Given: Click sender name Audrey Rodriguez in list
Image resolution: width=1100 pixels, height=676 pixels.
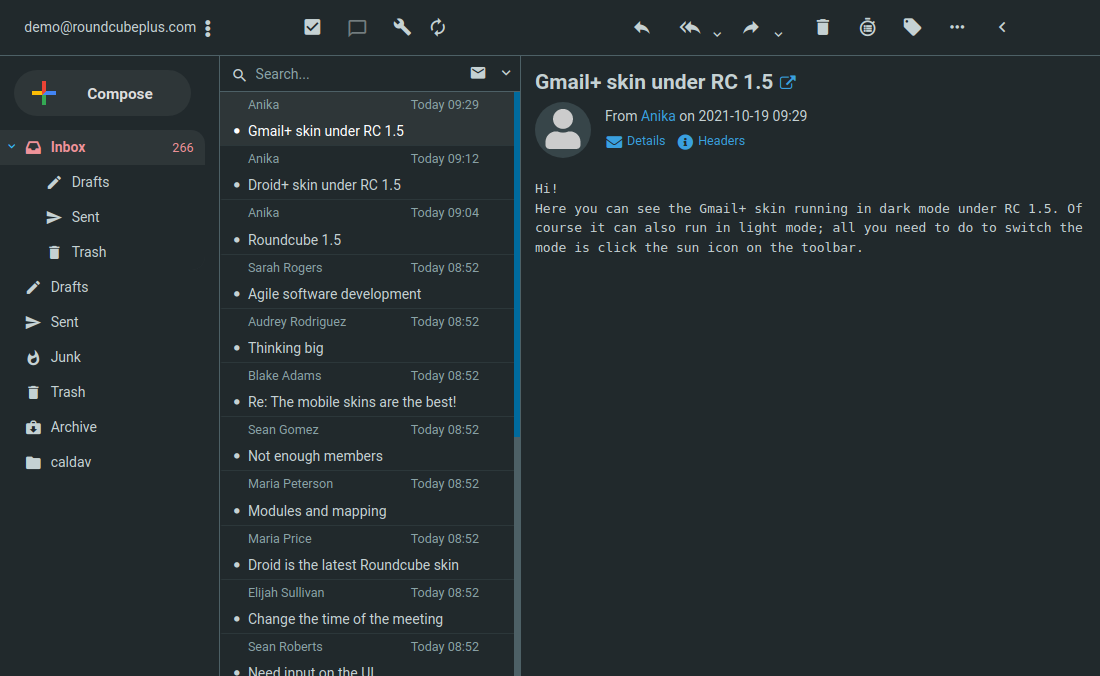Looking at the screenshot, I should pyautogui.click(x=297, y=322).
